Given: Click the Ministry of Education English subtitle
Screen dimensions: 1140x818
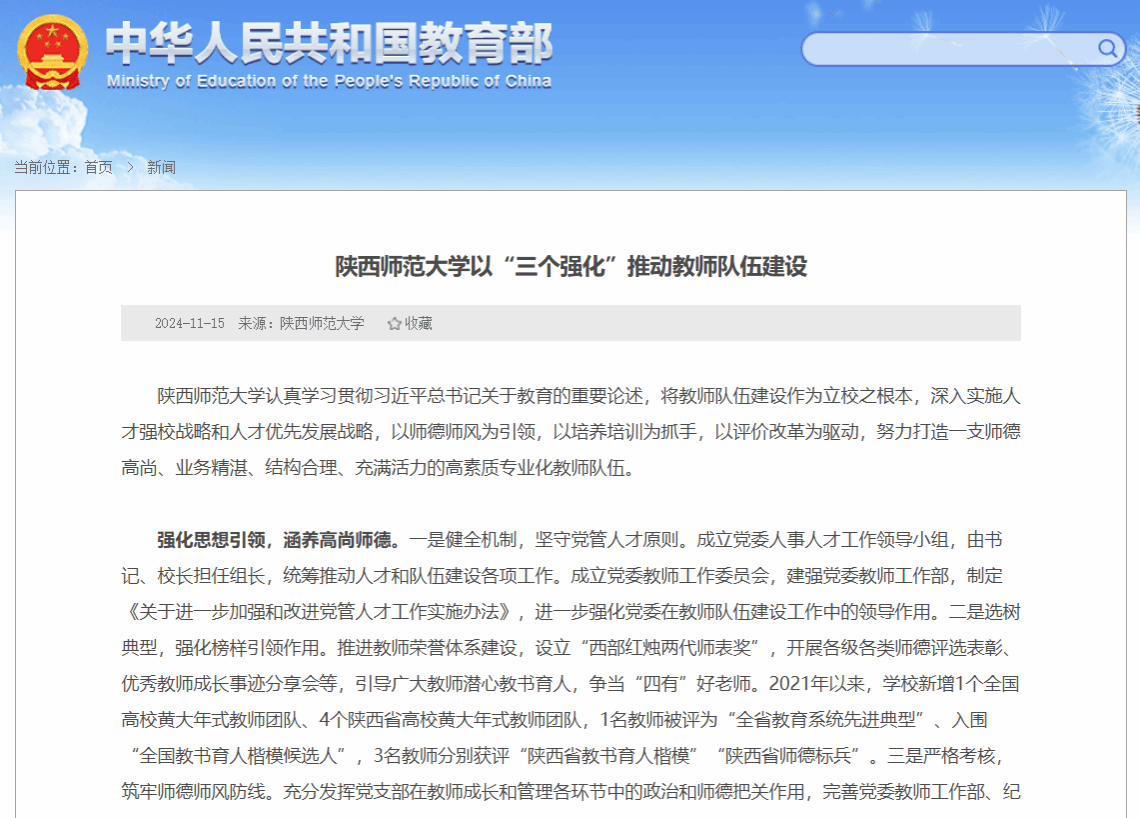Looking at the screenshot, I should pos(329,81).
